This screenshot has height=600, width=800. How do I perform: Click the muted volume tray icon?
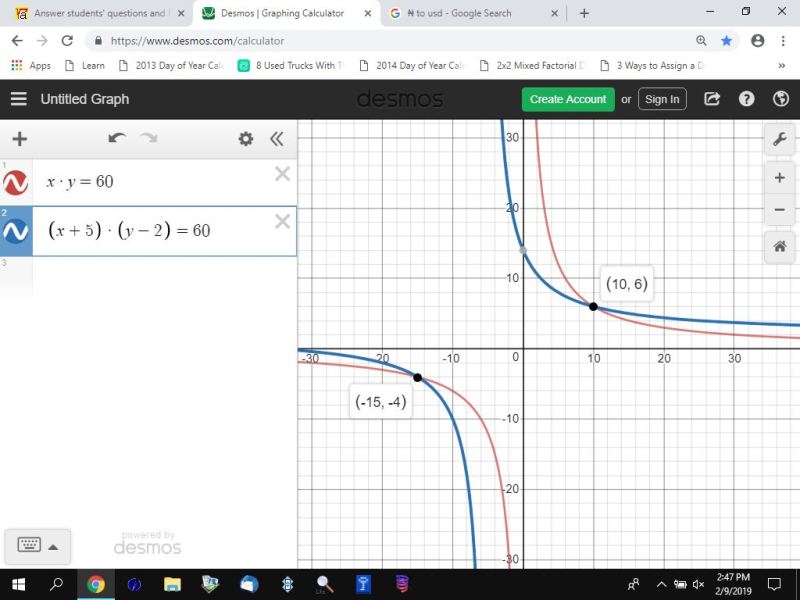coord(698,584)
